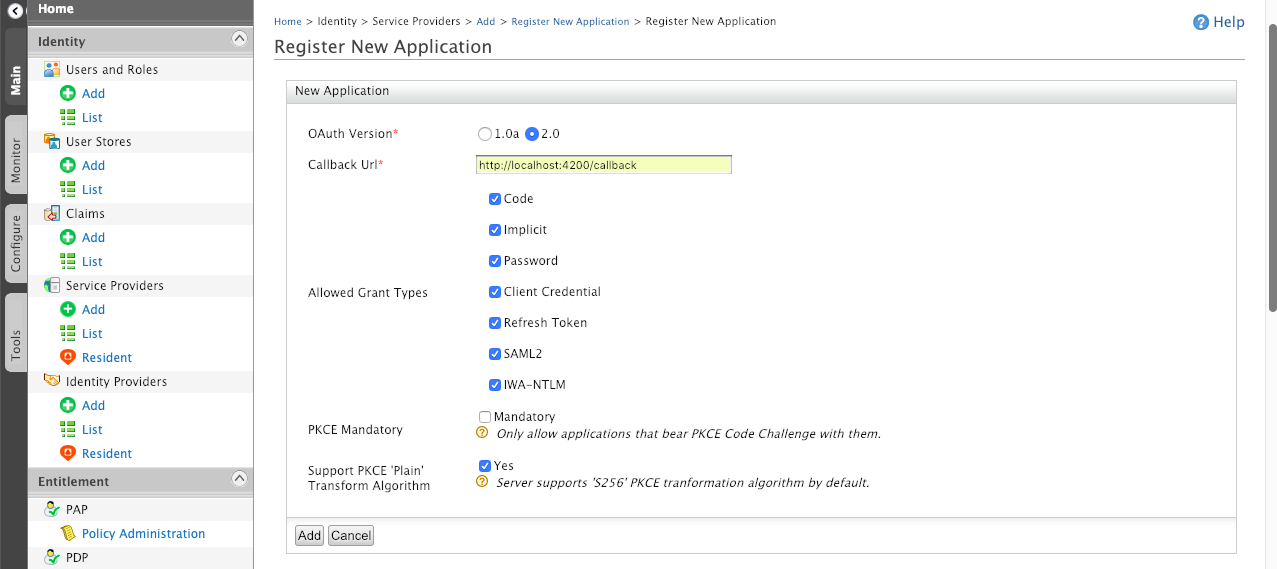Click the Policy Administration scroll icon
This screenshot has width=1277, height=569.
[68, 534]
